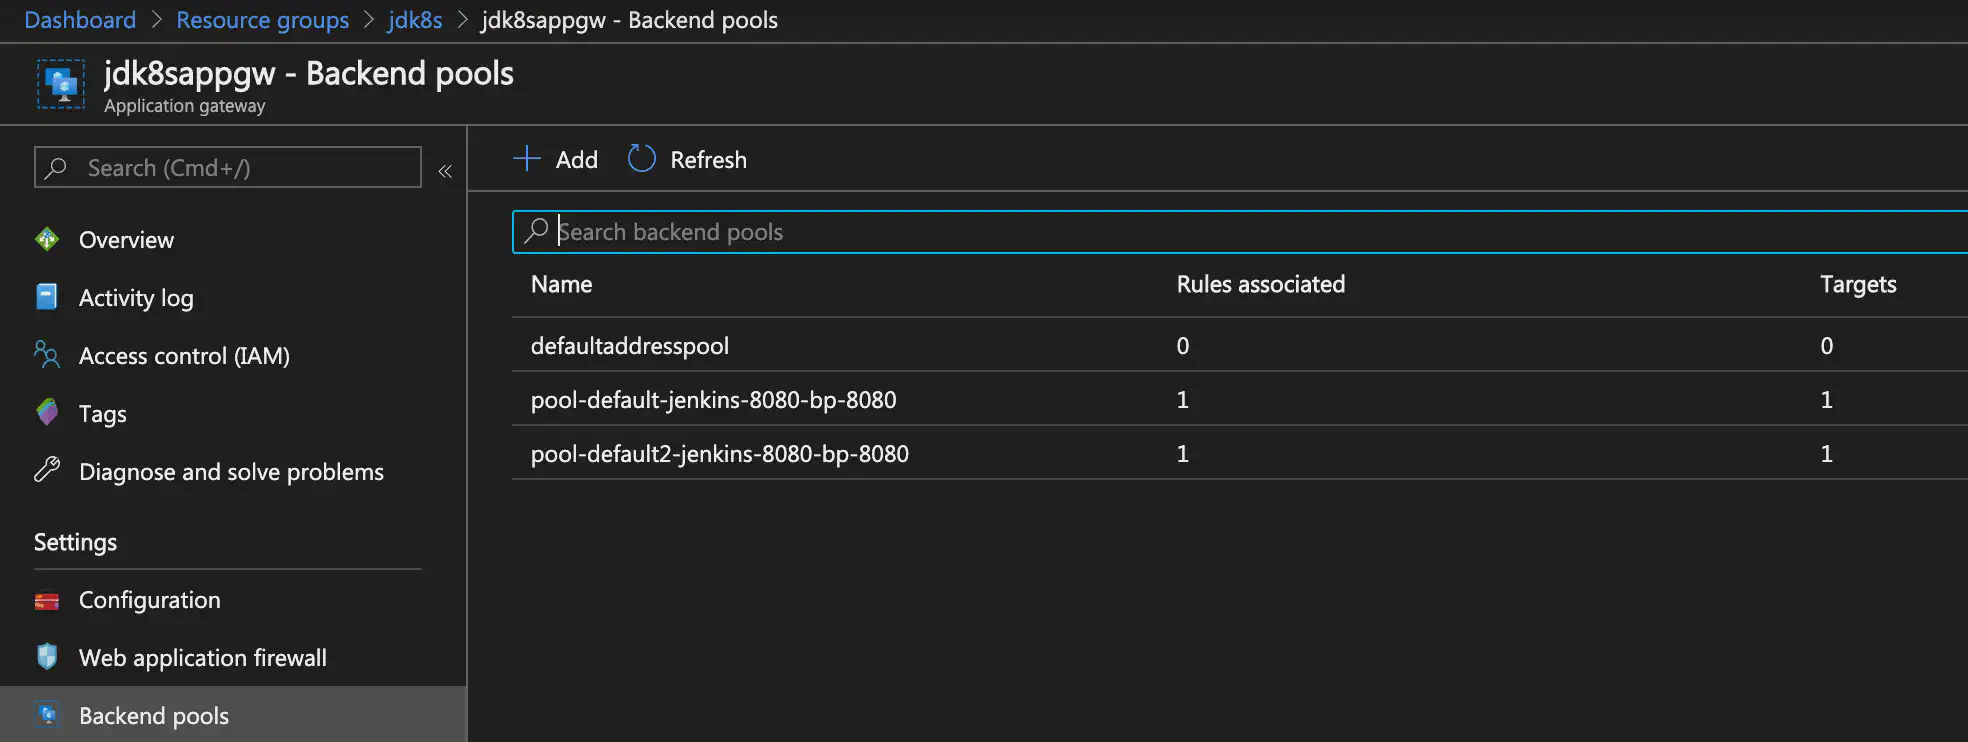Select the Backend pools icon
The image size is (1968, 742).
[46, 715]
